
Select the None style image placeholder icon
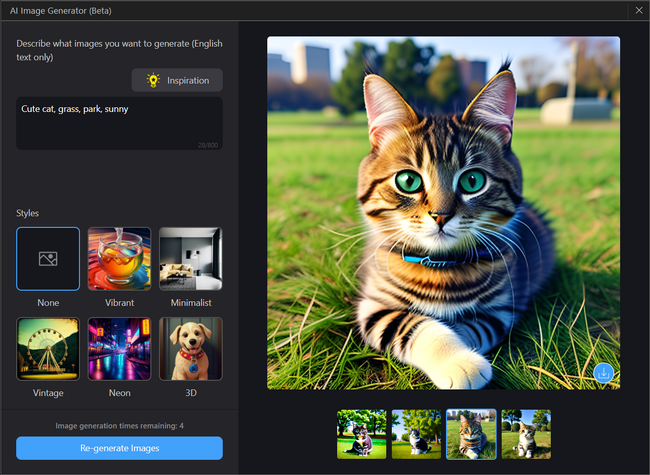(x=48, y=258)
